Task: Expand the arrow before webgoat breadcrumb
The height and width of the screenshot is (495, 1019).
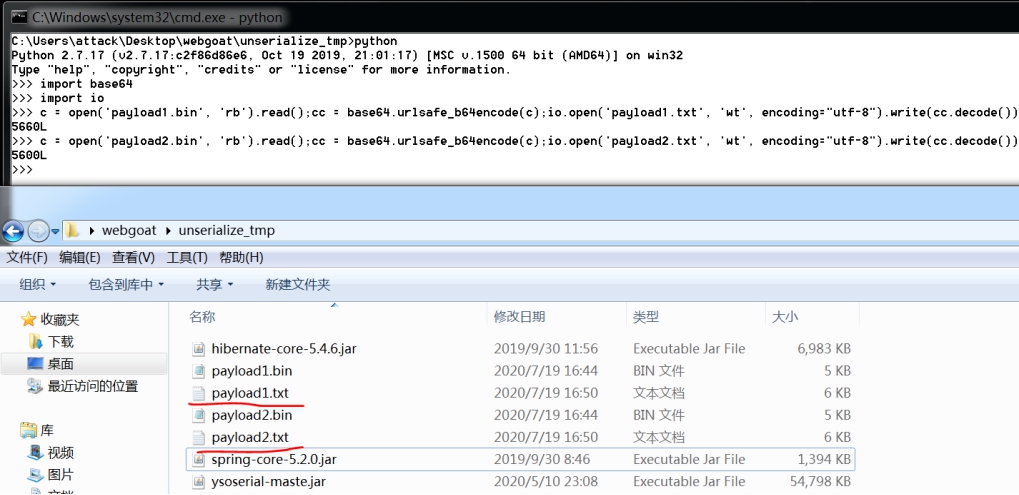Action: tap(92, 231)
